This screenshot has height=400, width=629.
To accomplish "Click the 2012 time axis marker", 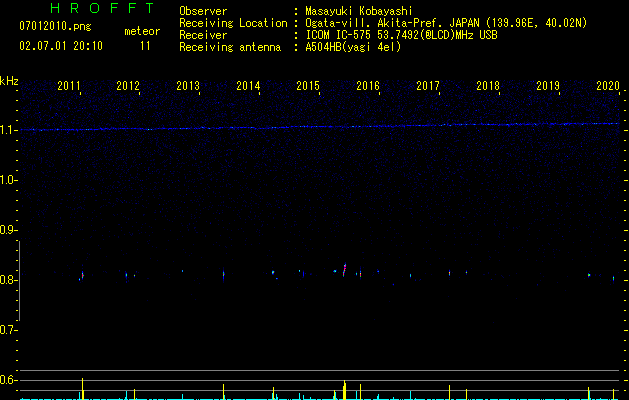I will coord(128,86).
